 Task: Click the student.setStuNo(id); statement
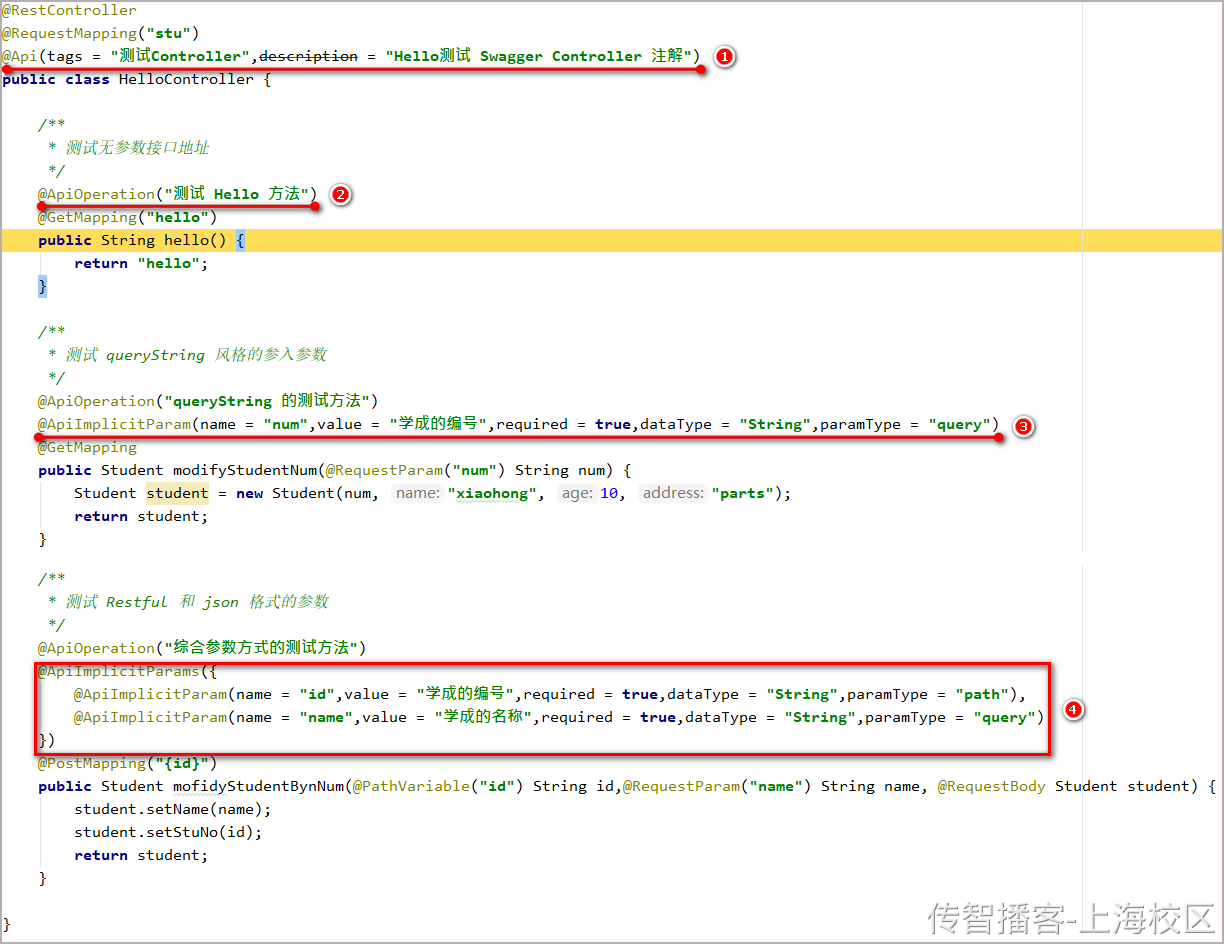168,832
